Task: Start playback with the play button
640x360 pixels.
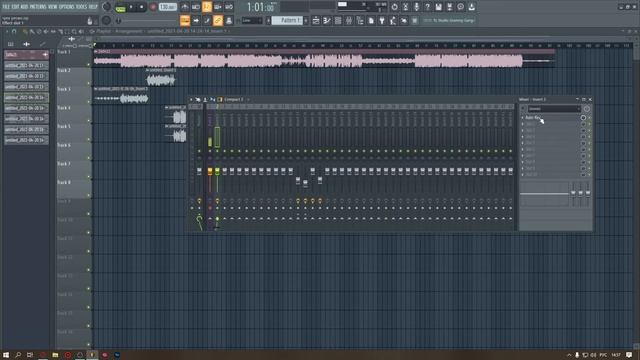Action: coord(131,7)
